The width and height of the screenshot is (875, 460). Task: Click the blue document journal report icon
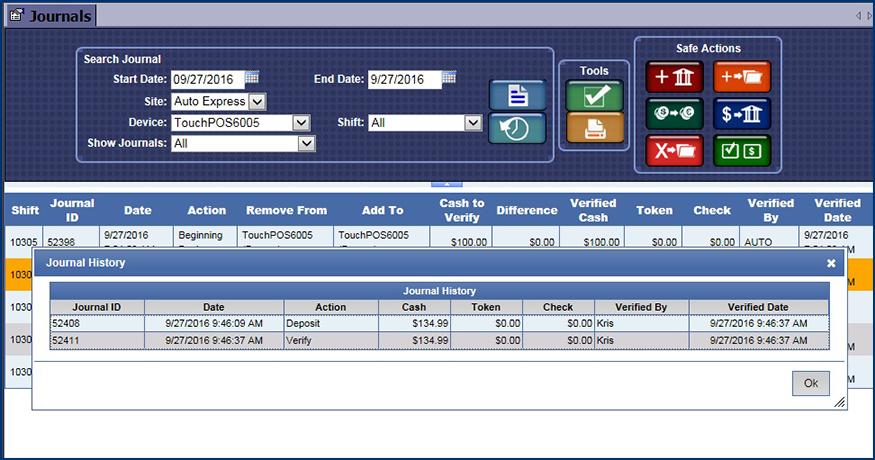tap(516, 95)
